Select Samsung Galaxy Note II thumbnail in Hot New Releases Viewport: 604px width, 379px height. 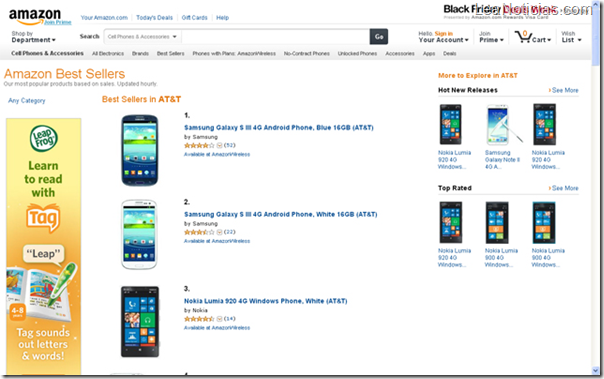pos(503,124)
